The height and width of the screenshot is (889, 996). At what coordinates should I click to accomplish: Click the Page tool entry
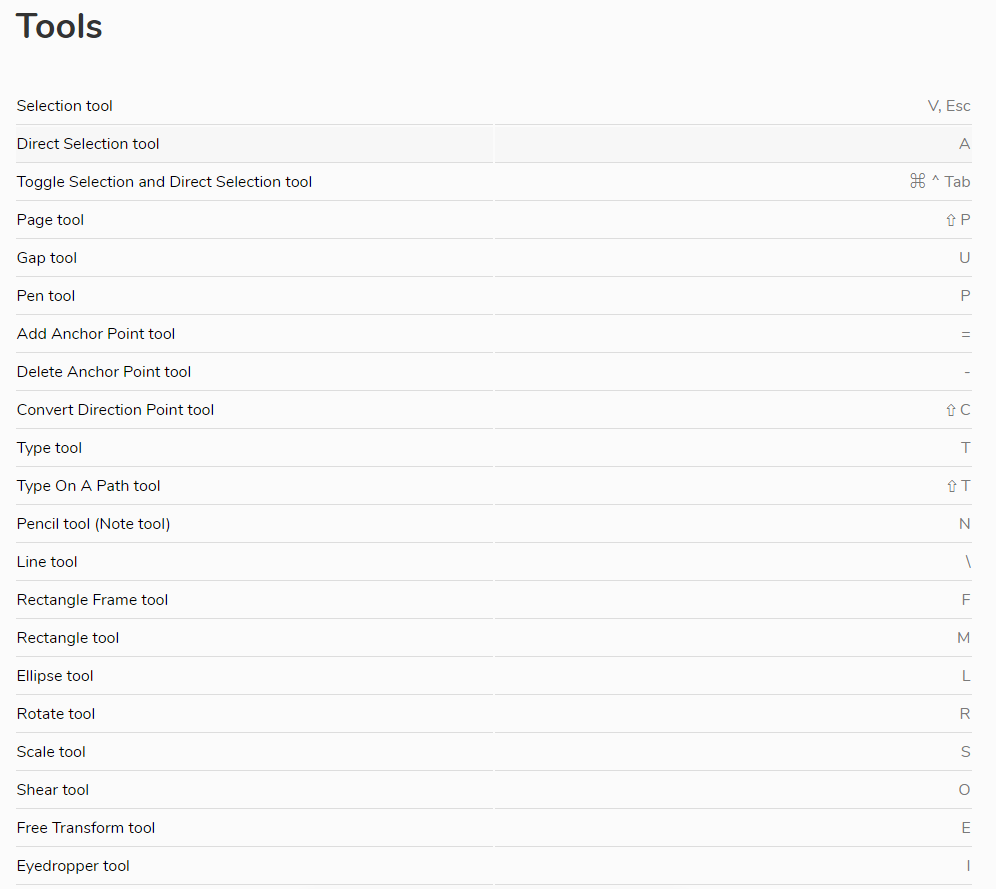point(50,220)
